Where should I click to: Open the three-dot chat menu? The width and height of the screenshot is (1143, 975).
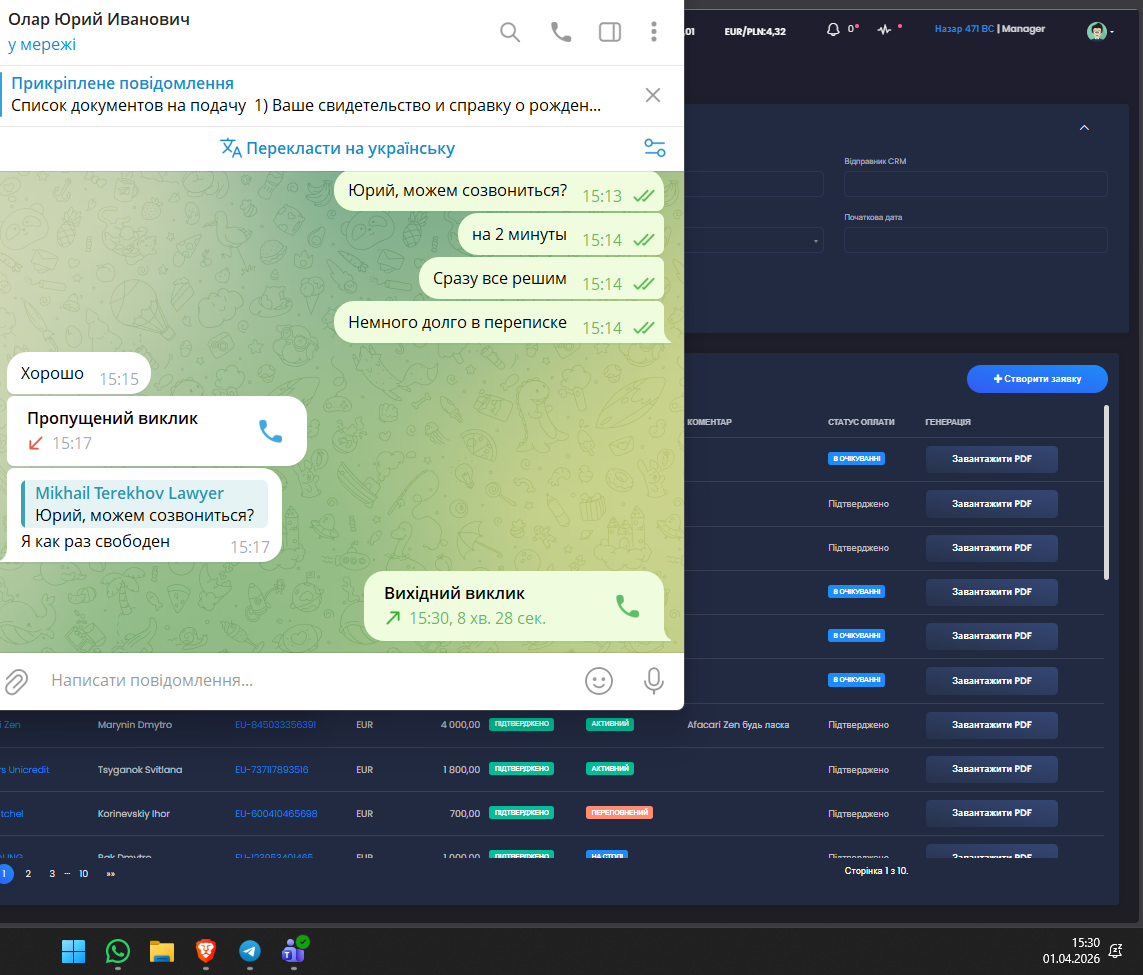pyautogui.click(x=654, y=31)
